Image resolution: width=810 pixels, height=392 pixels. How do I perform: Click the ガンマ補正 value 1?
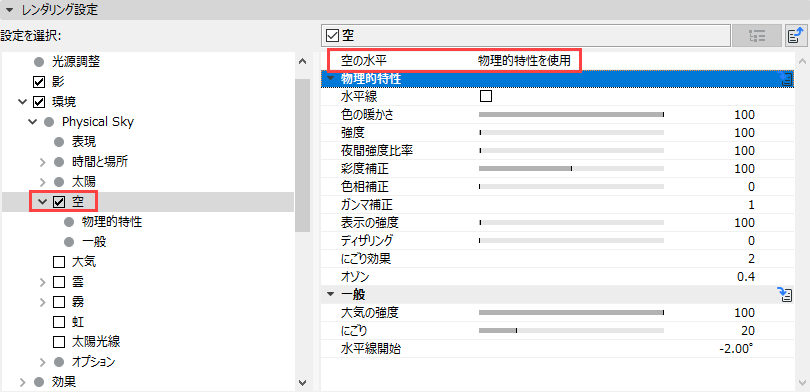click(x=752, y=205)
